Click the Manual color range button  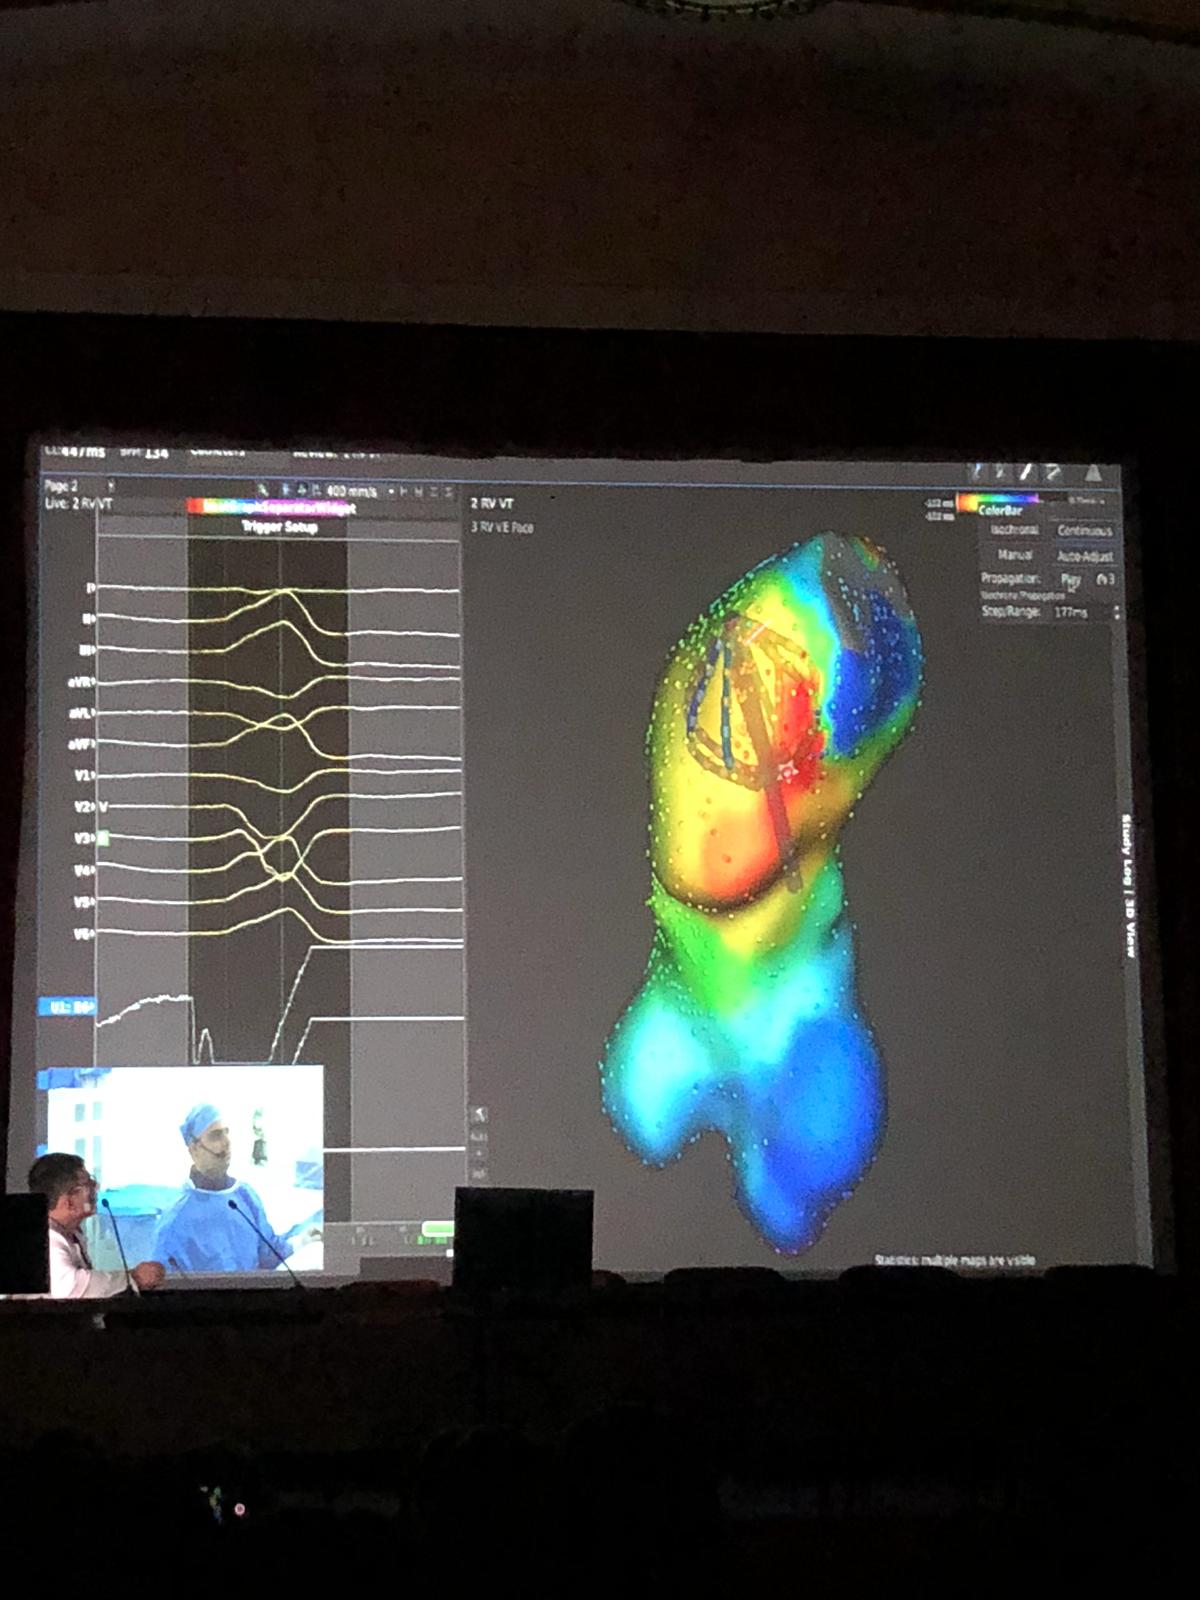1014,555
